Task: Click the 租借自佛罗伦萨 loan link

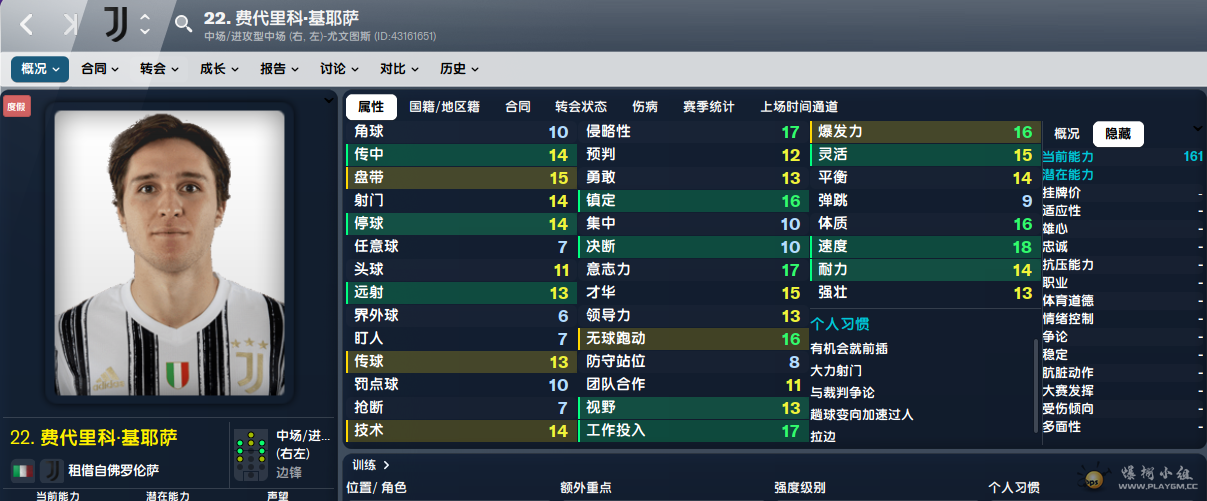Action: (113, 470)
